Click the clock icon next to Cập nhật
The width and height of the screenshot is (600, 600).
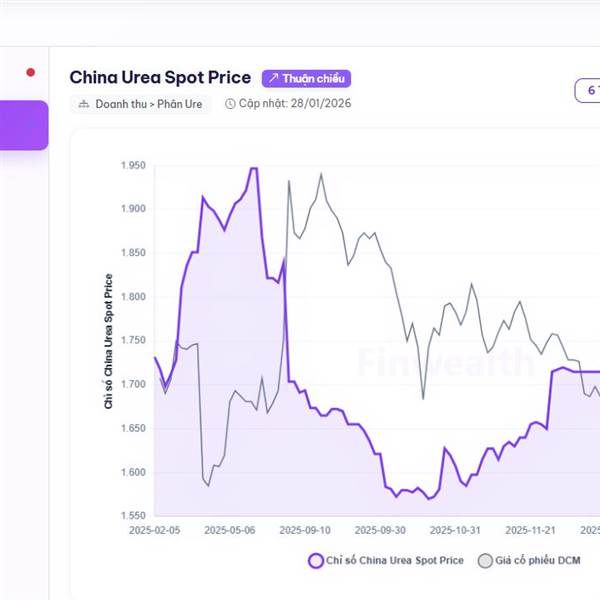click(230, 104)
